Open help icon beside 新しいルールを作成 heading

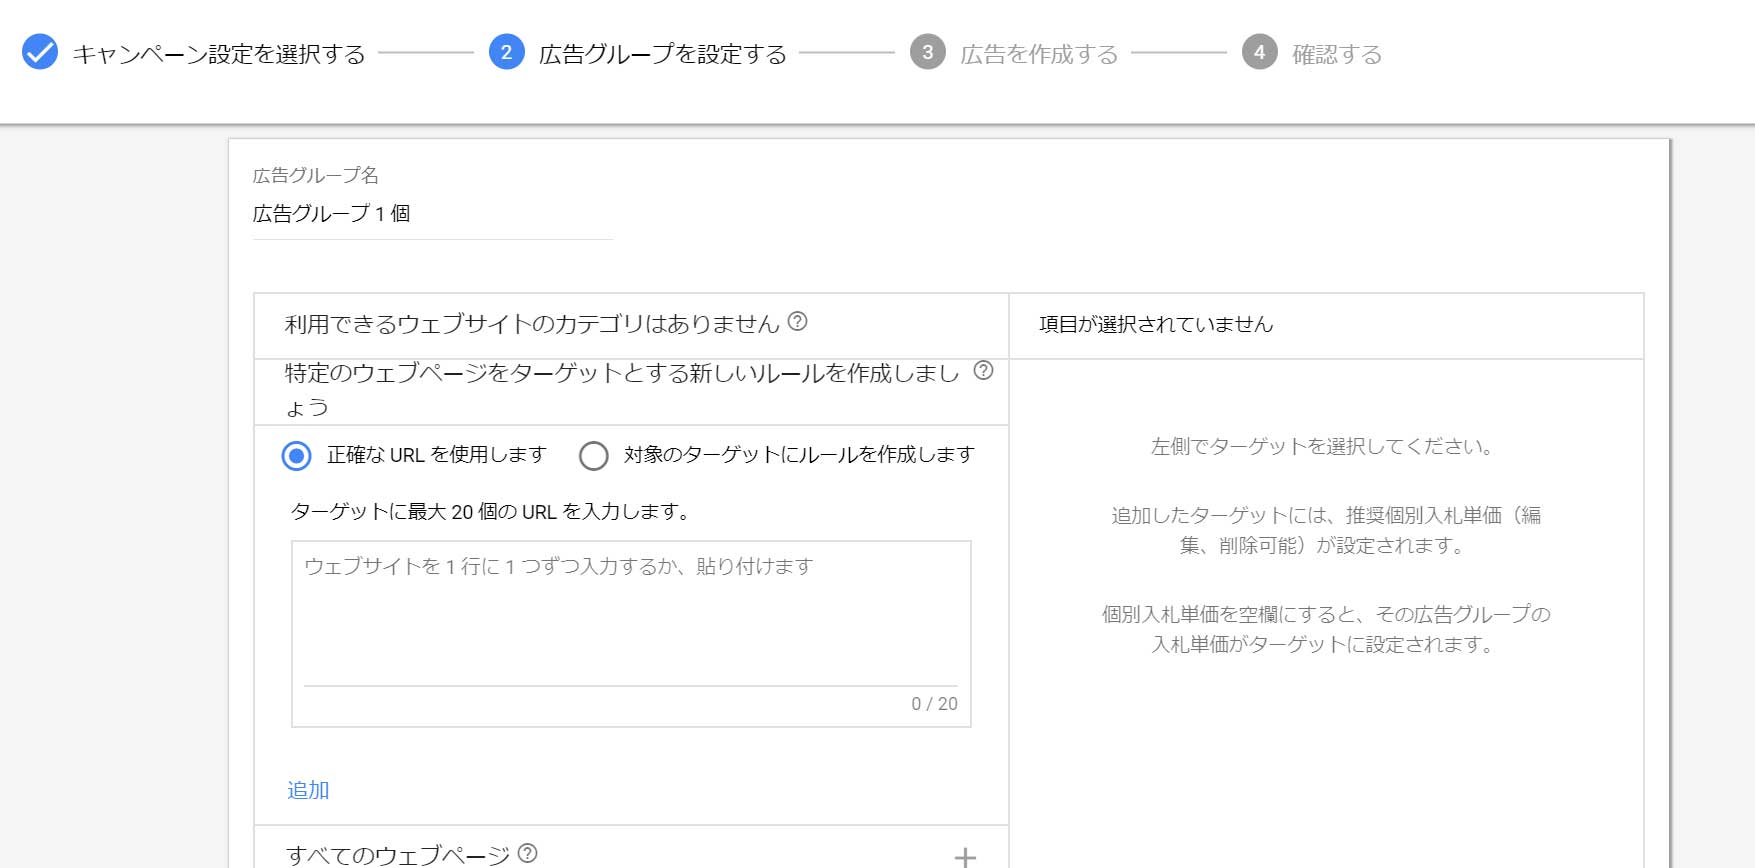(984, 371)
